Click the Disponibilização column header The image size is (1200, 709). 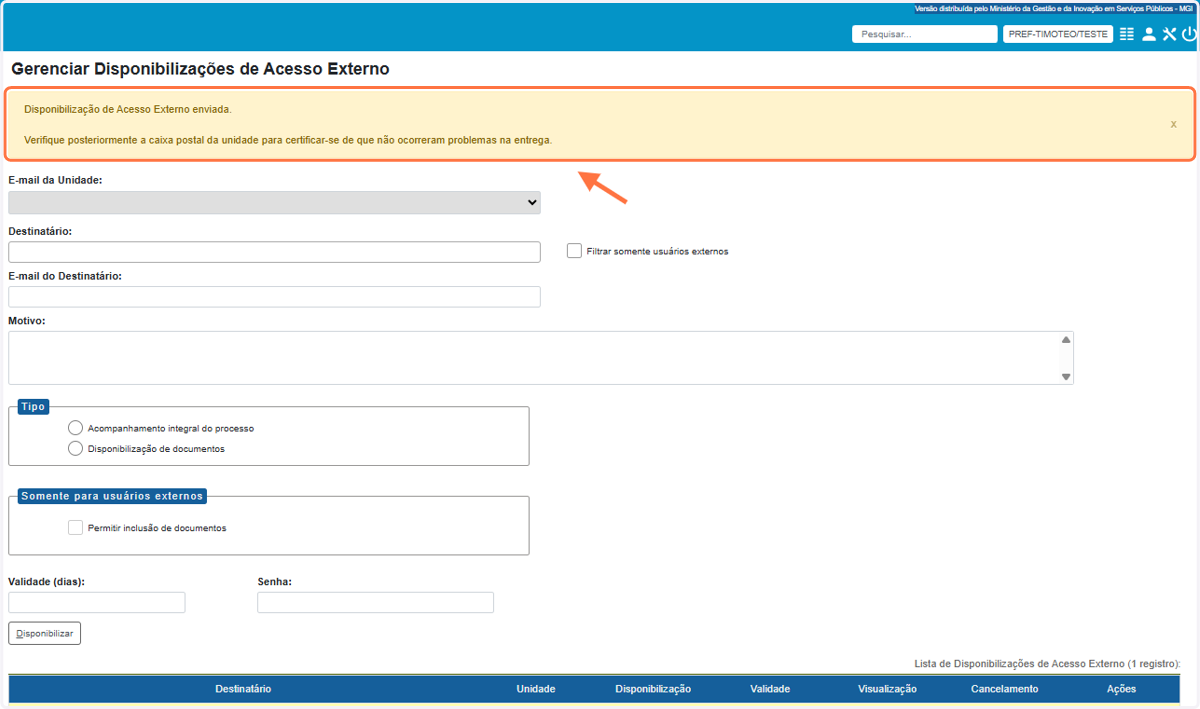pos(653,689)
